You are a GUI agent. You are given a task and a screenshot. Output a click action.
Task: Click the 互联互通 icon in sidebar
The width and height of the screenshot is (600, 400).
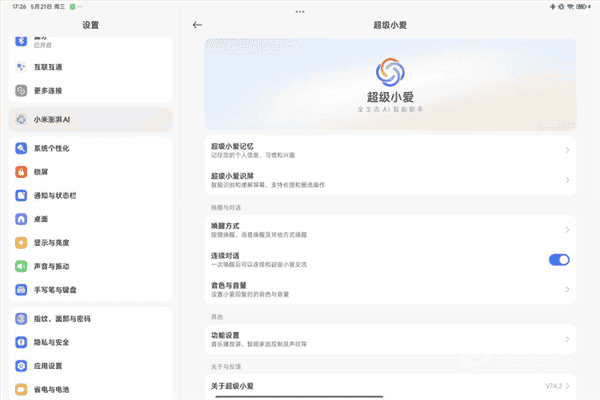[x=21, y=67]
